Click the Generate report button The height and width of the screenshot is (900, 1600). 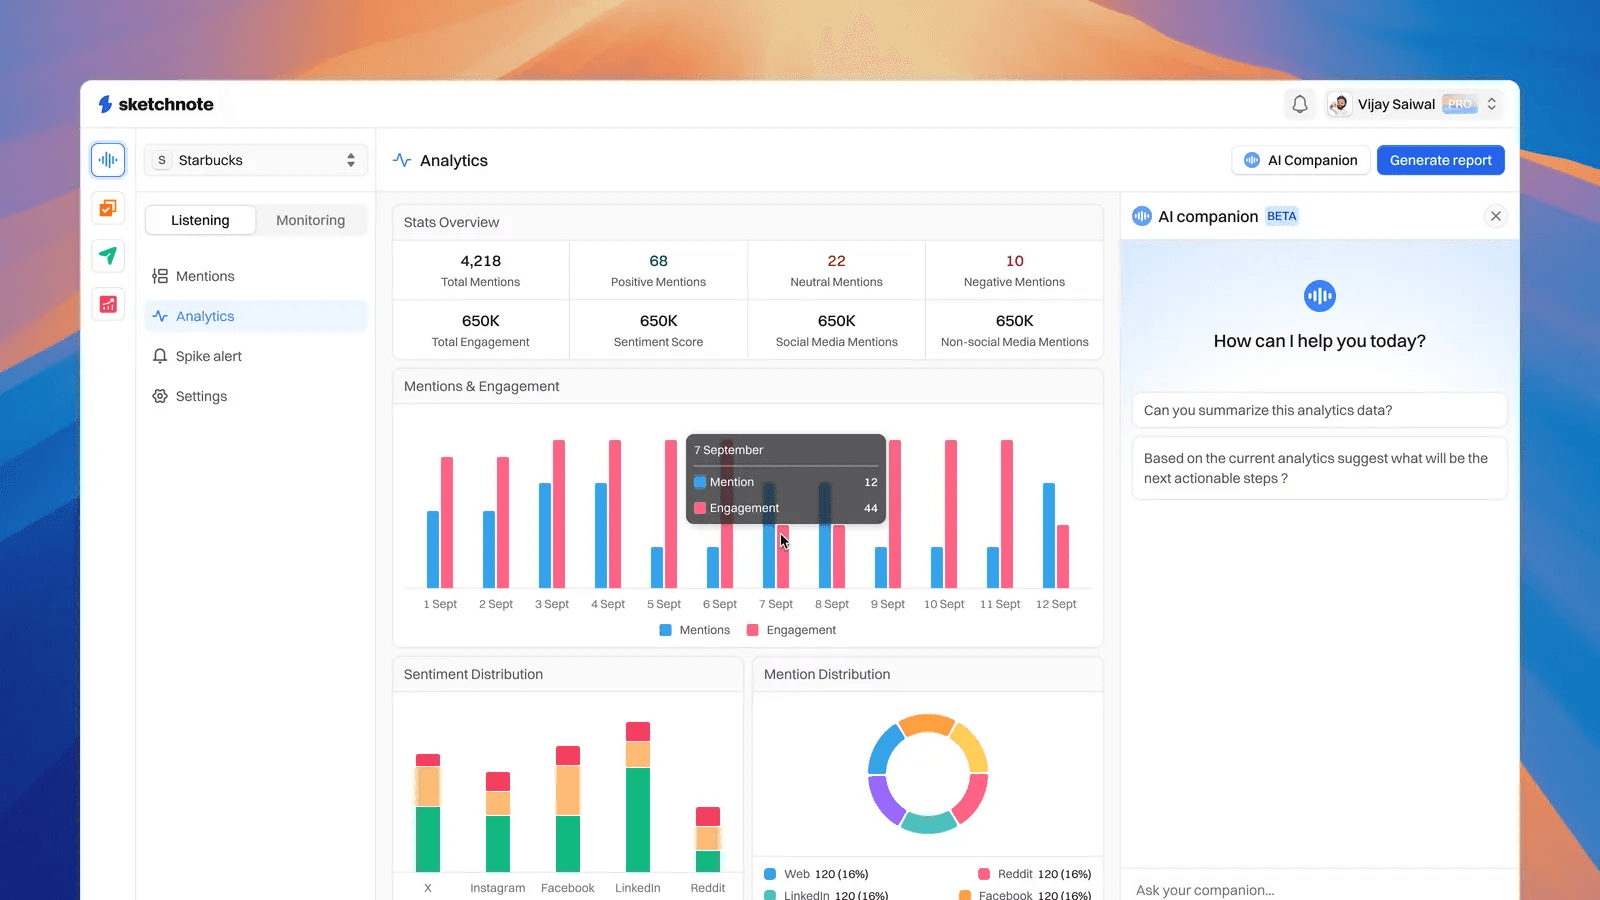tap(1440, 160)
